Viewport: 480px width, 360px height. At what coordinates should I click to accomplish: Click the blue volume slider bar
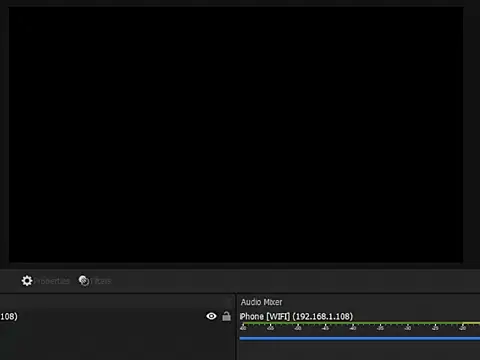(x=360, y=339)
